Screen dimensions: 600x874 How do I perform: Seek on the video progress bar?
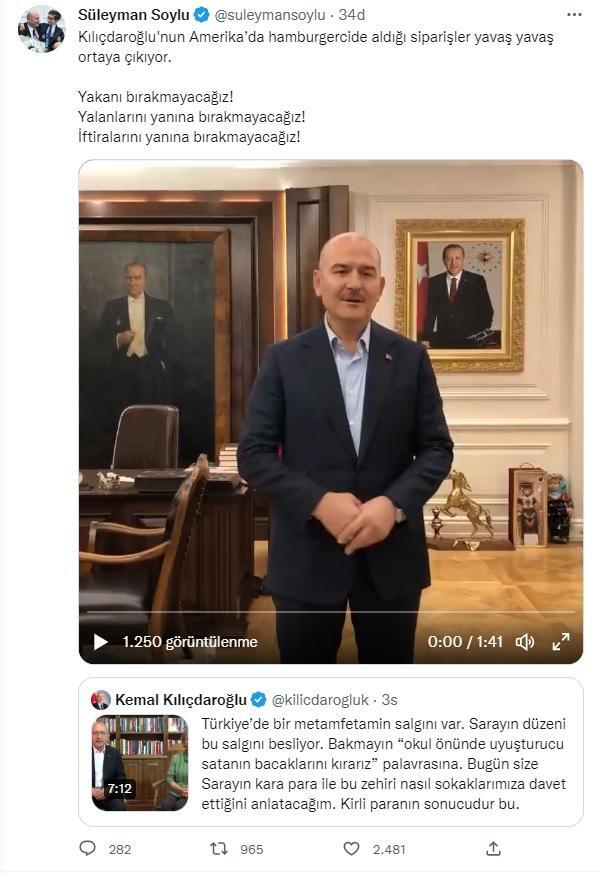pyautogui.click(x=330, y=611)
